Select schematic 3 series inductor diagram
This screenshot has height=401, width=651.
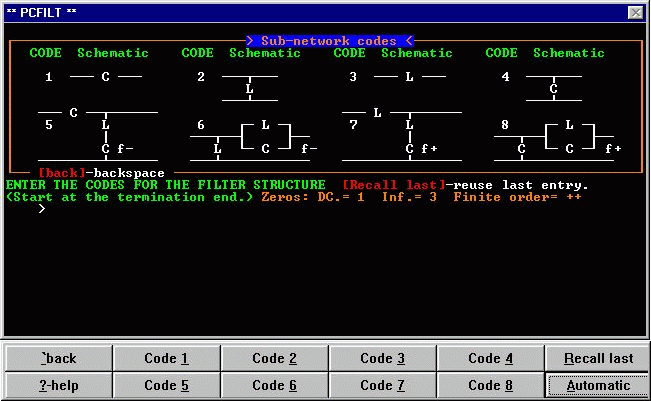coord(409,77)
